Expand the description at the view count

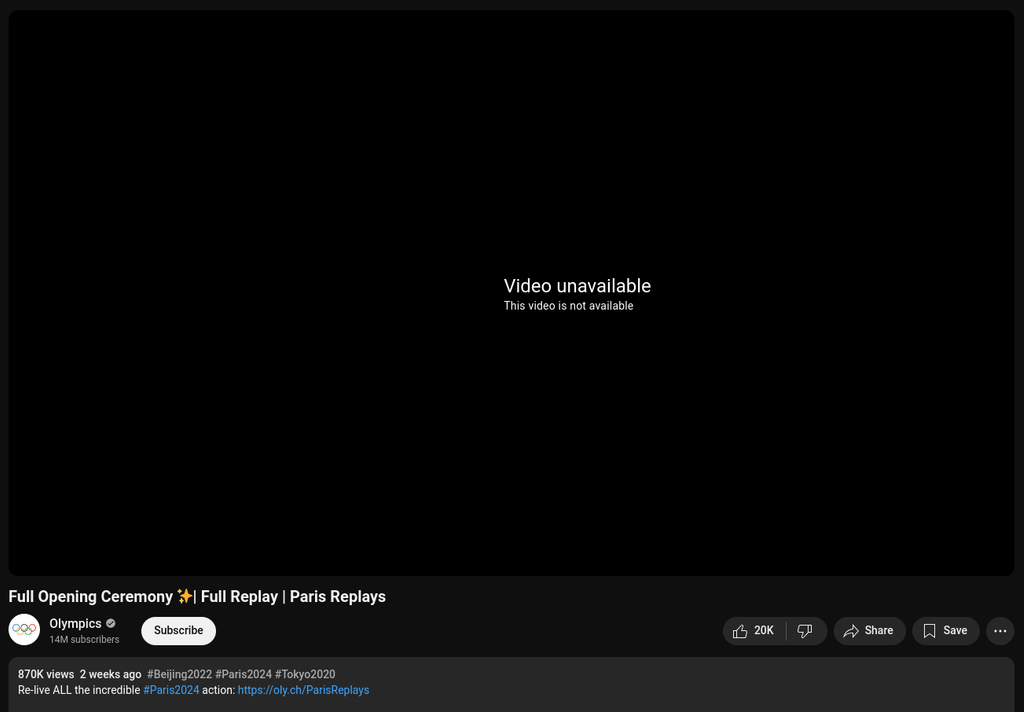(x=46, y=674)
